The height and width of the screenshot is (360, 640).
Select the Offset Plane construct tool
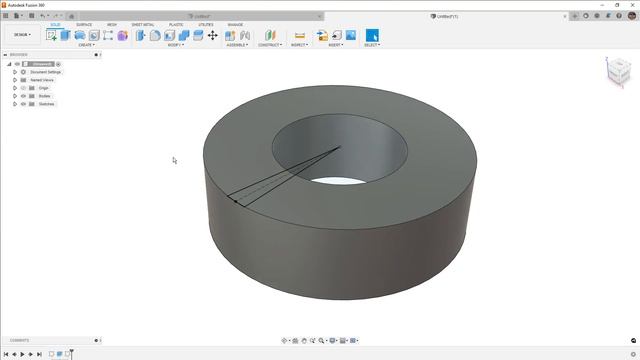coord(270,36)
